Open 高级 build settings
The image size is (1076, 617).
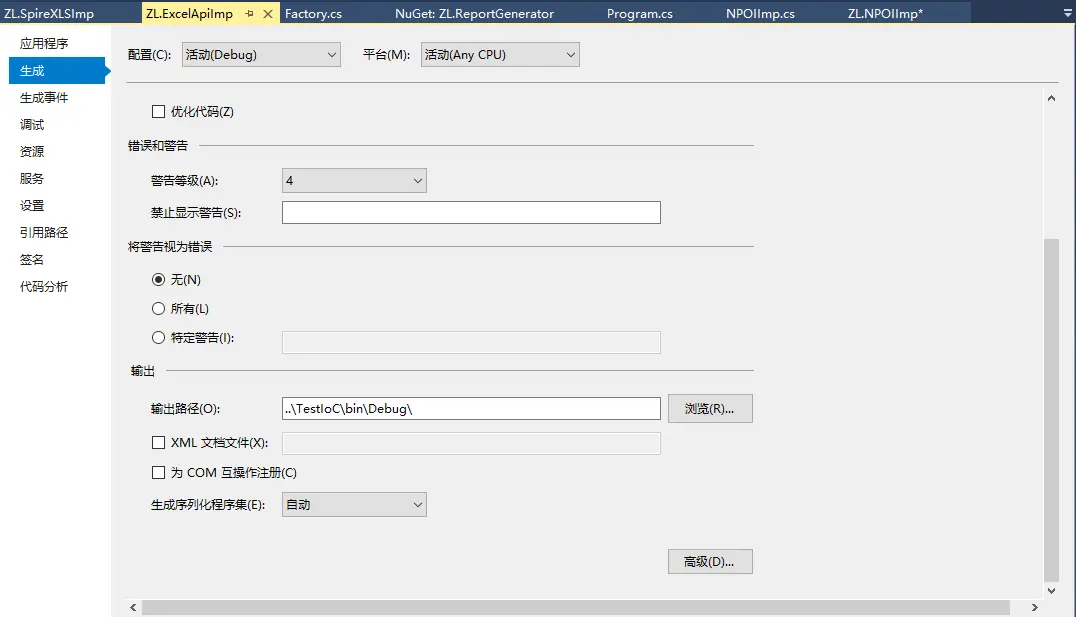[x=710, y=562]
